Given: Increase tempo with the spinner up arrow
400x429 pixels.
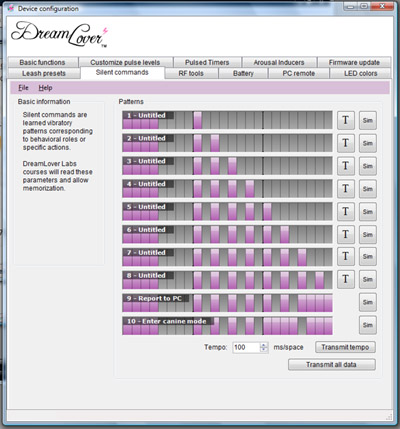Looking at the screenshot, I should (x=264, y=345).
